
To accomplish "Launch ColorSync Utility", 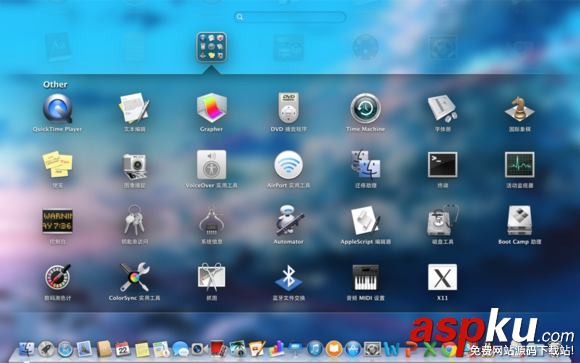I will 134,277.
